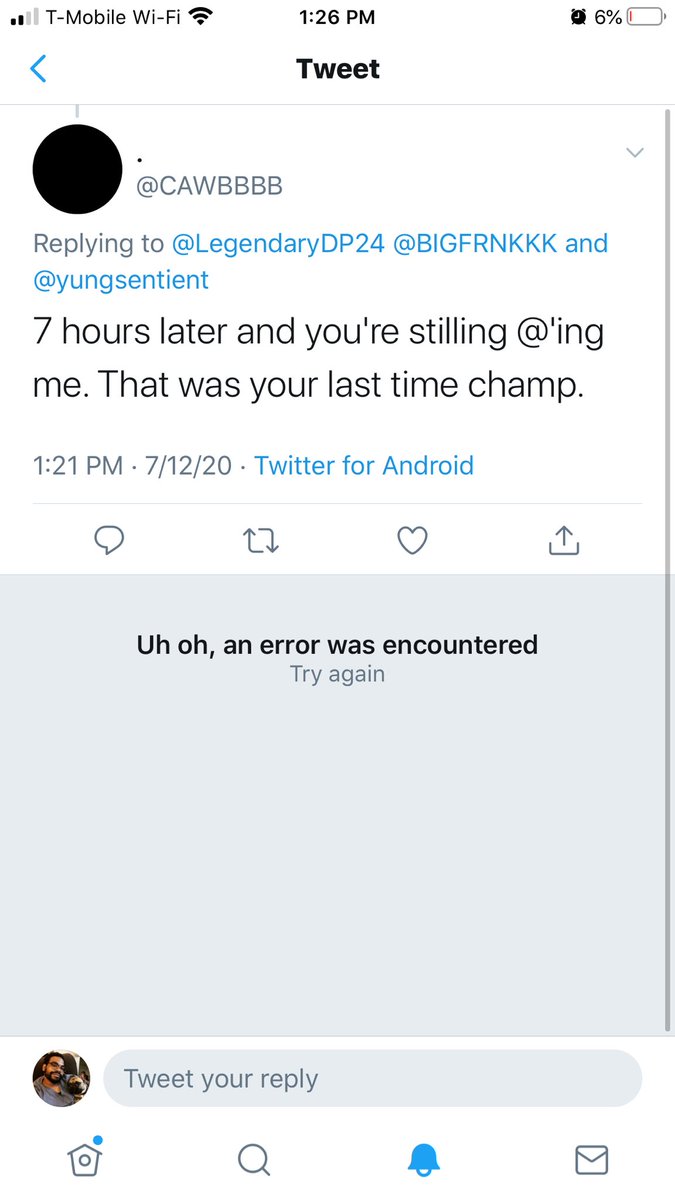
Task: Tap Try again to reload replies
Action: tap(337, 674)
